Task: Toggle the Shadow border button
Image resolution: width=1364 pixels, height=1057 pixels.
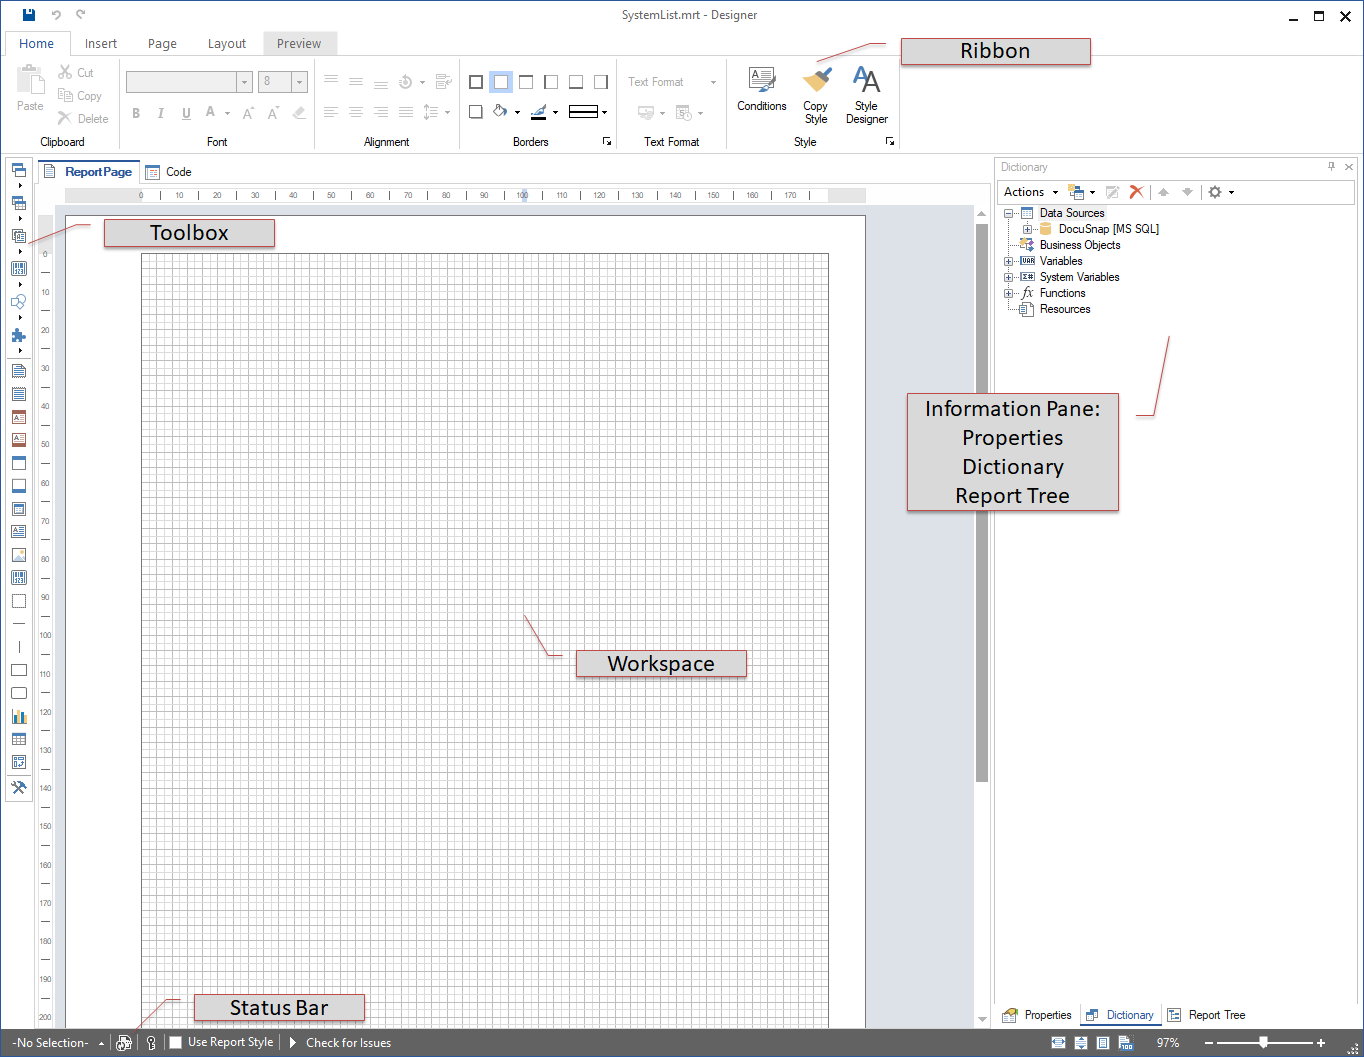Action: (x=476, y=112)
